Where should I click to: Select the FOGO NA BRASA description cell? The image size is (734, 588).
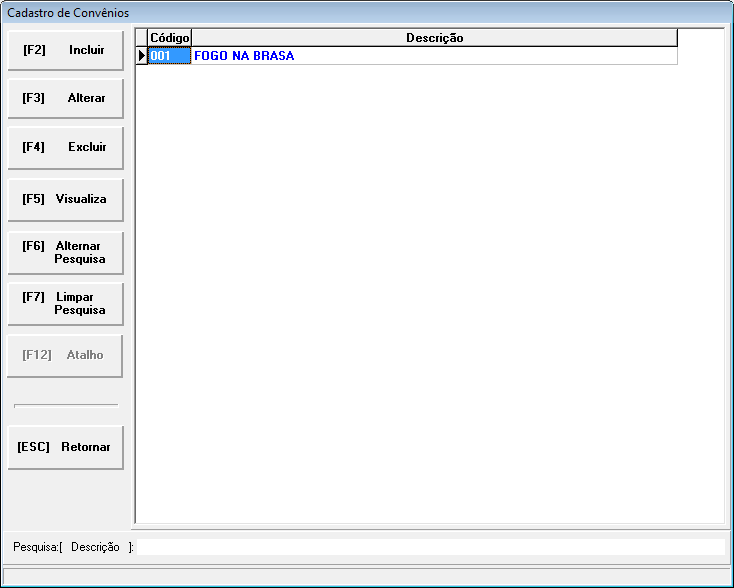[x=434, y=56]
